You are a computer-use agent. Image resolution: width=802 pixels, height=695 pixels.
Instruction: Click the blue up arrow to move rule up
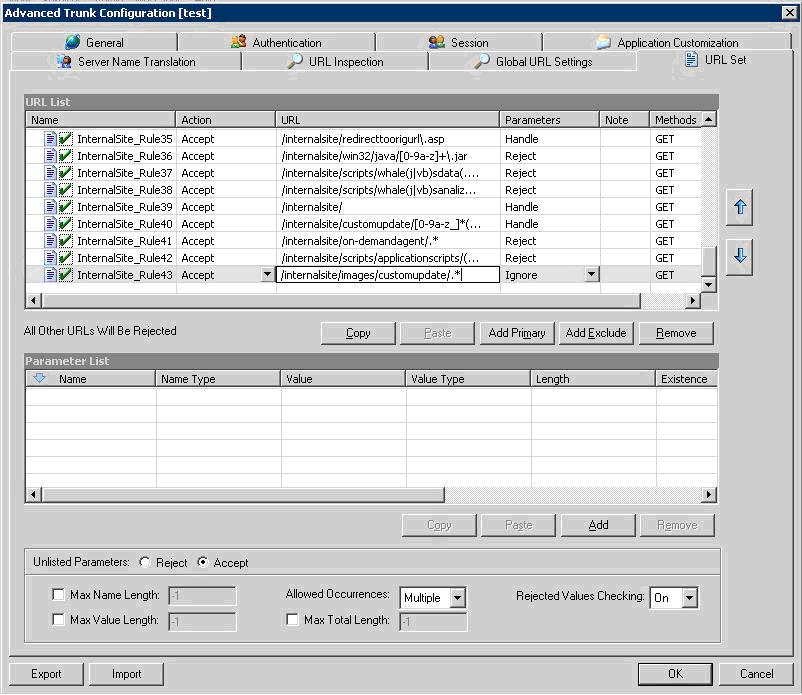739,207
